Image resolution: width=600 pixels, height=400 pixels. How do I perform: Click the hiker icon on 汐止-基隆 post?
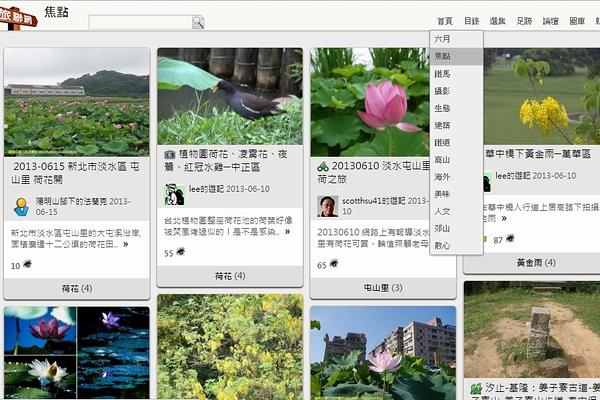pyautogui.click(x=476, y=388)
